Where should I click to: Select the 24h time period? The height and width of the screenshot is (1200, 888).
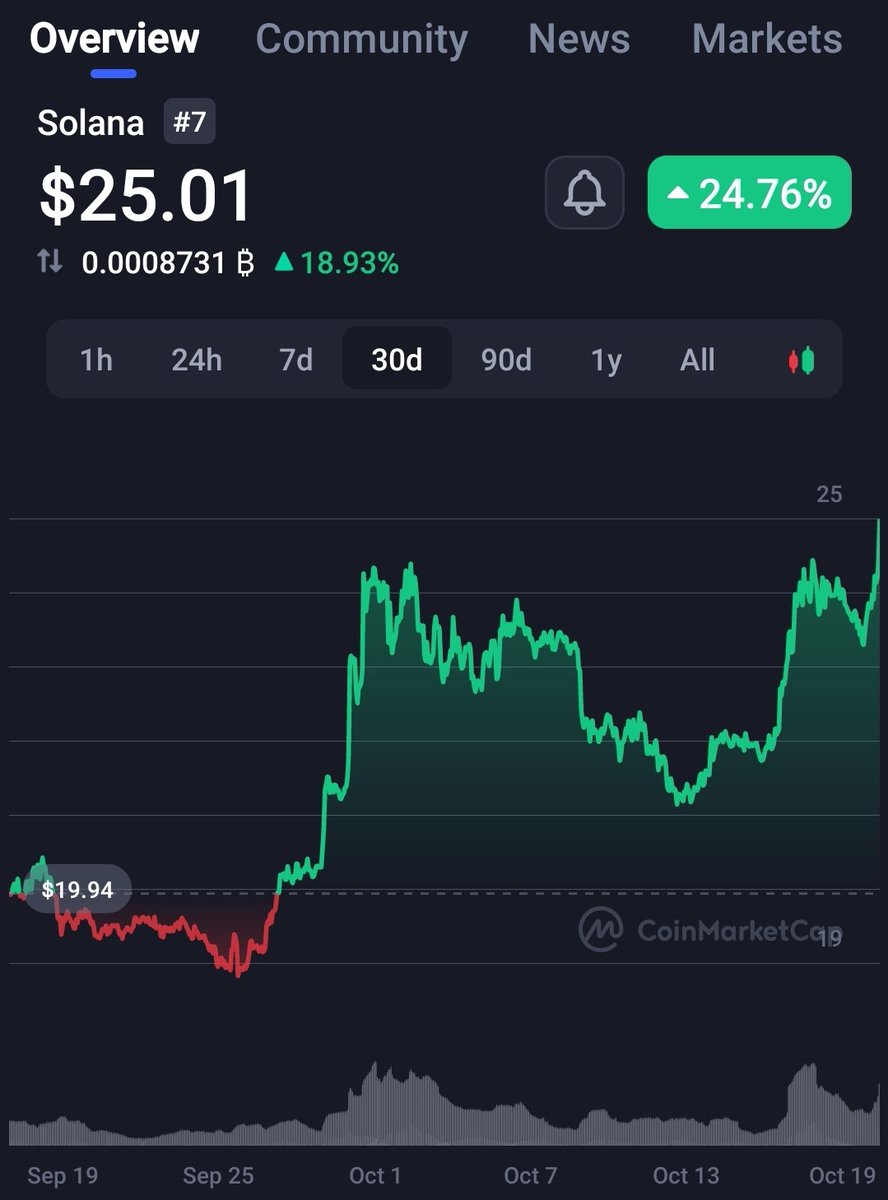click(196, 360)
